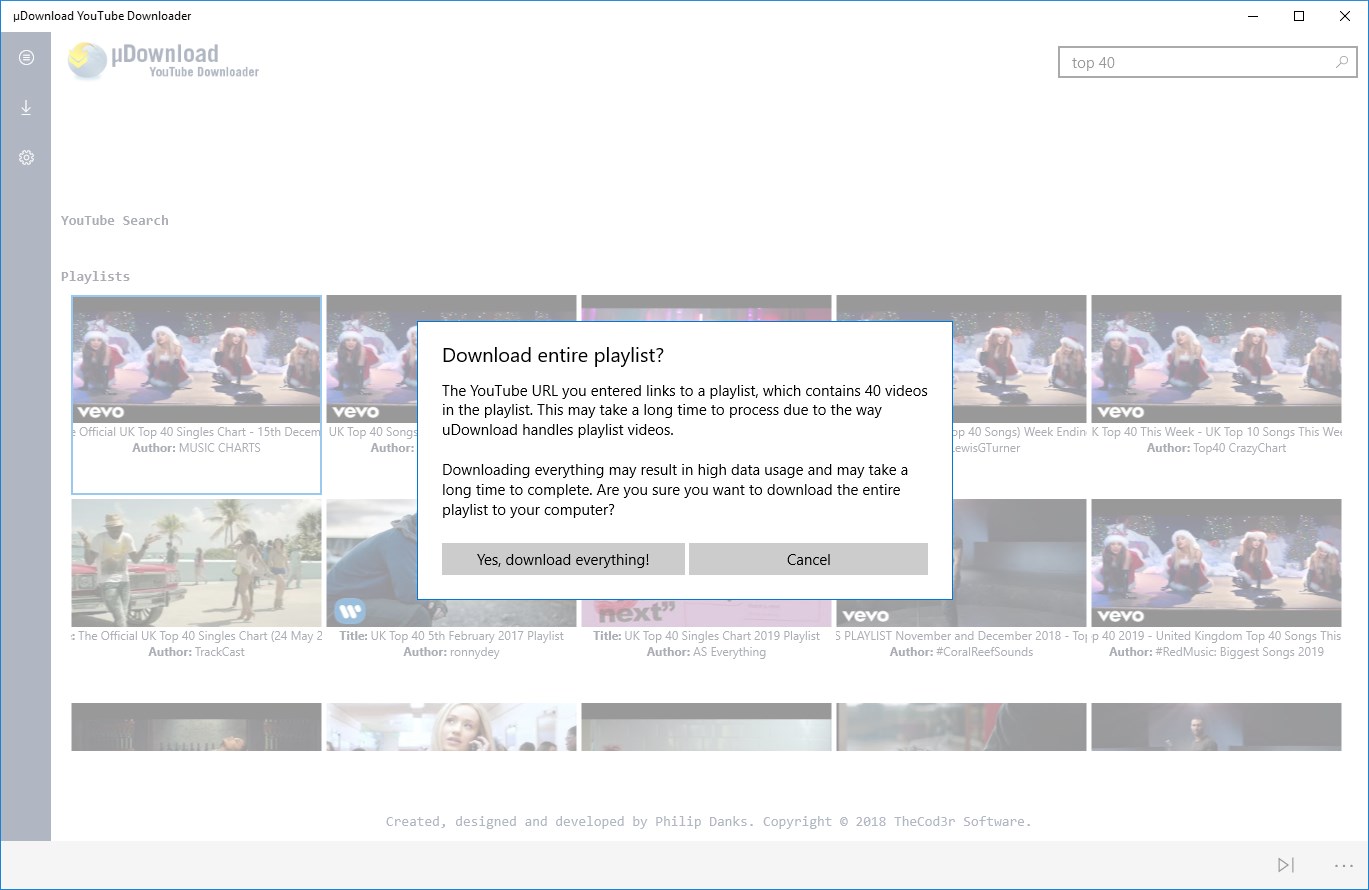This screenshot has width=1369, height=890.
Task: Select the Top40 CrazyChart playlist thumbnail
Action: pyautogui.click(x=1216, y=358)
